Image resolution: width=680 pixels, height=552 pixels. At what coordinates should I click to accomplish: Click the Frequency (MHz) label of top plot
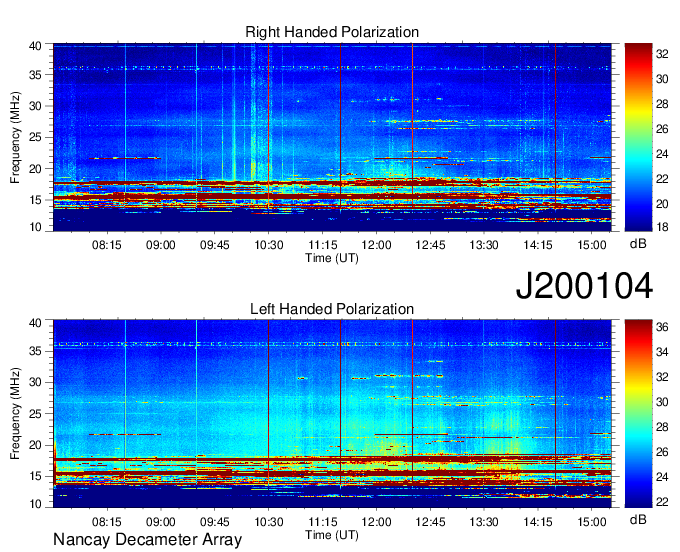(x=15, y=137)
